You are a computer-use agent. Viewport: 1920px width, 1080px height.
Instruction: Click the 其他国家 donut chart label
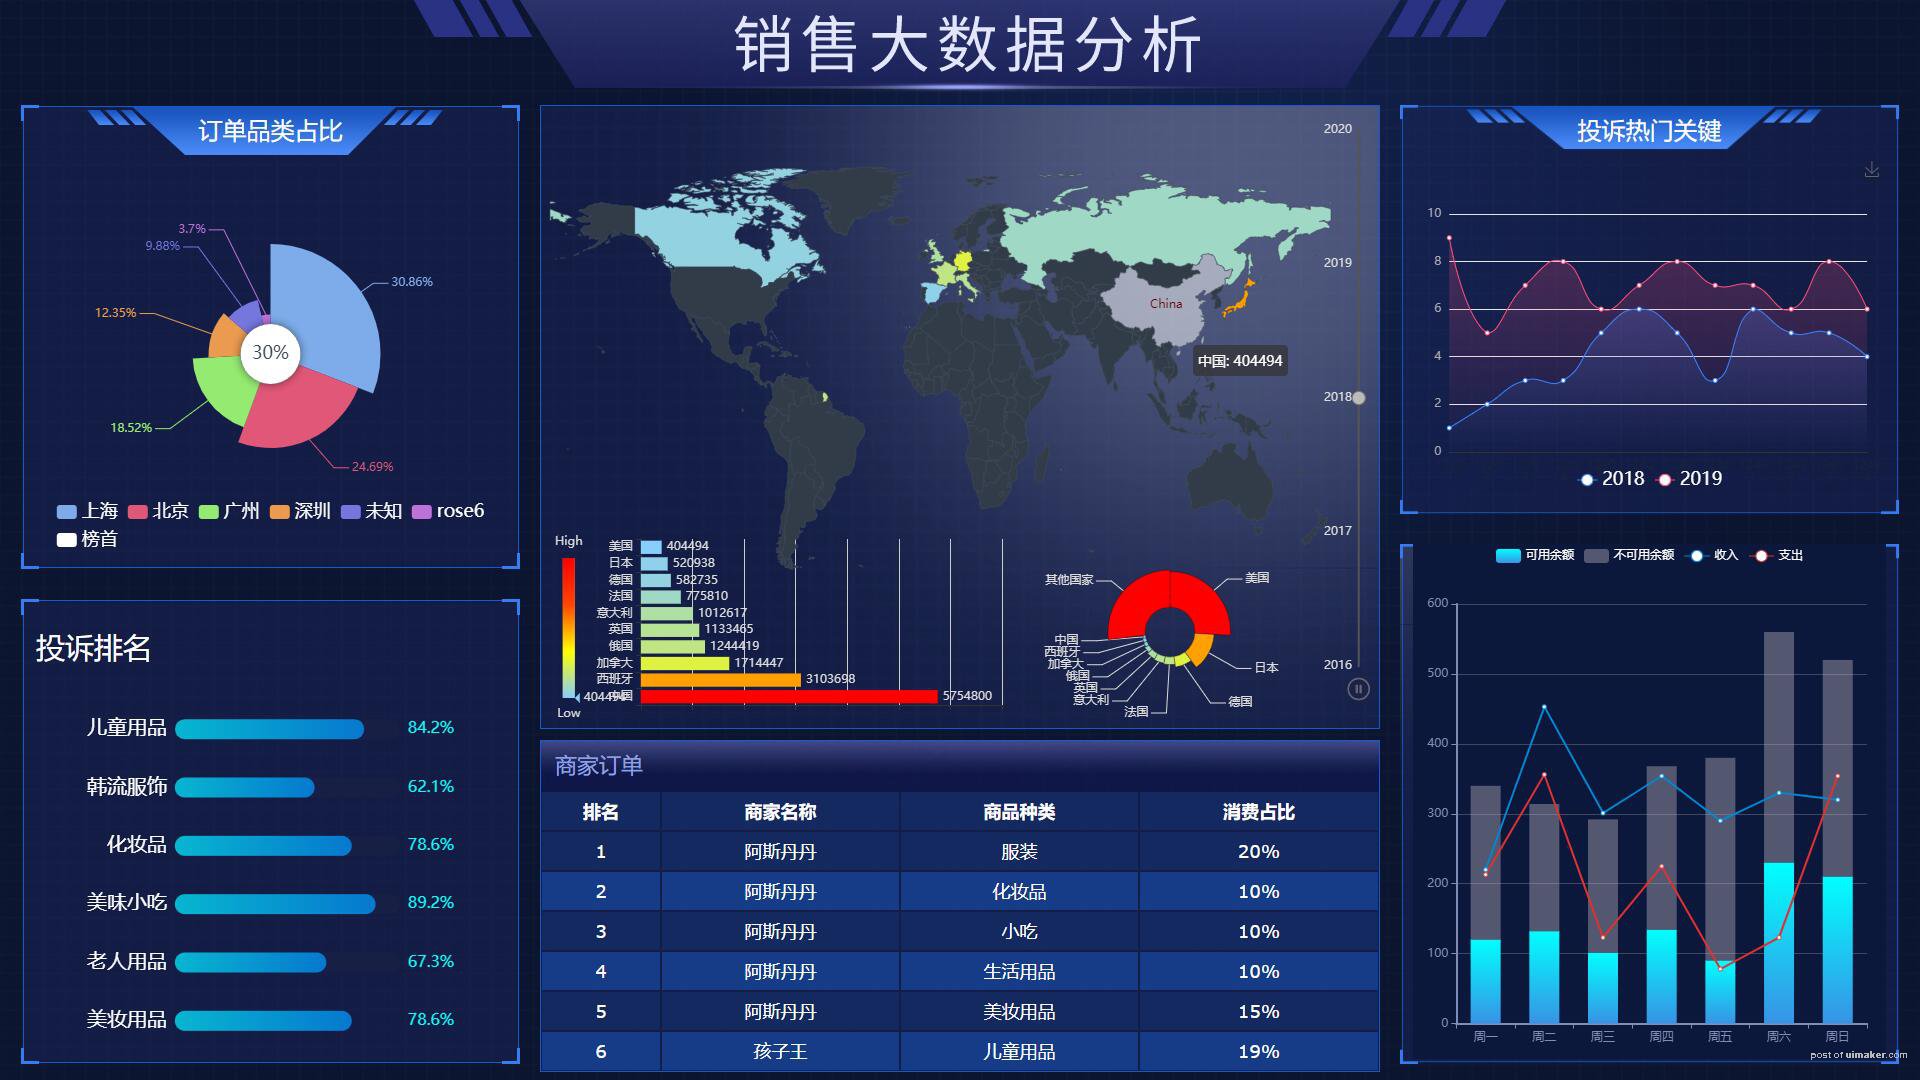coord(1069,580)
